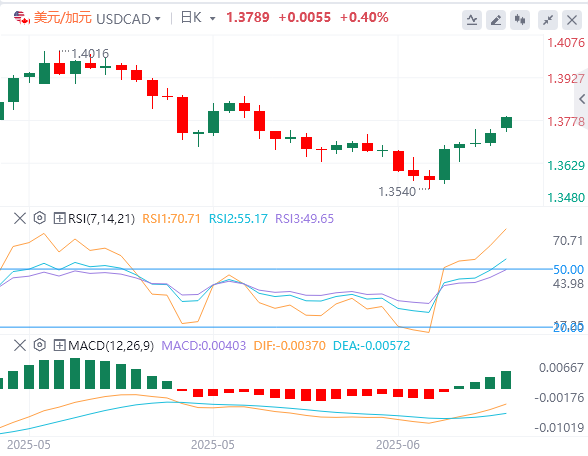The width and height of the screenshot is (588, 456).
Task: Toggle the RSI plus expand box
Action: click(59, 218)
